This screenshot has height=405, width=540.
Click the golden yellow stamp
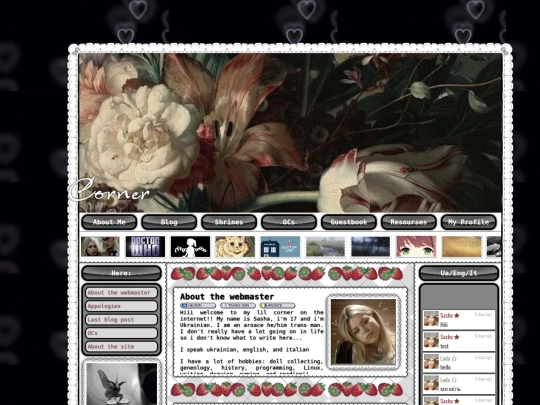point(461,247)
